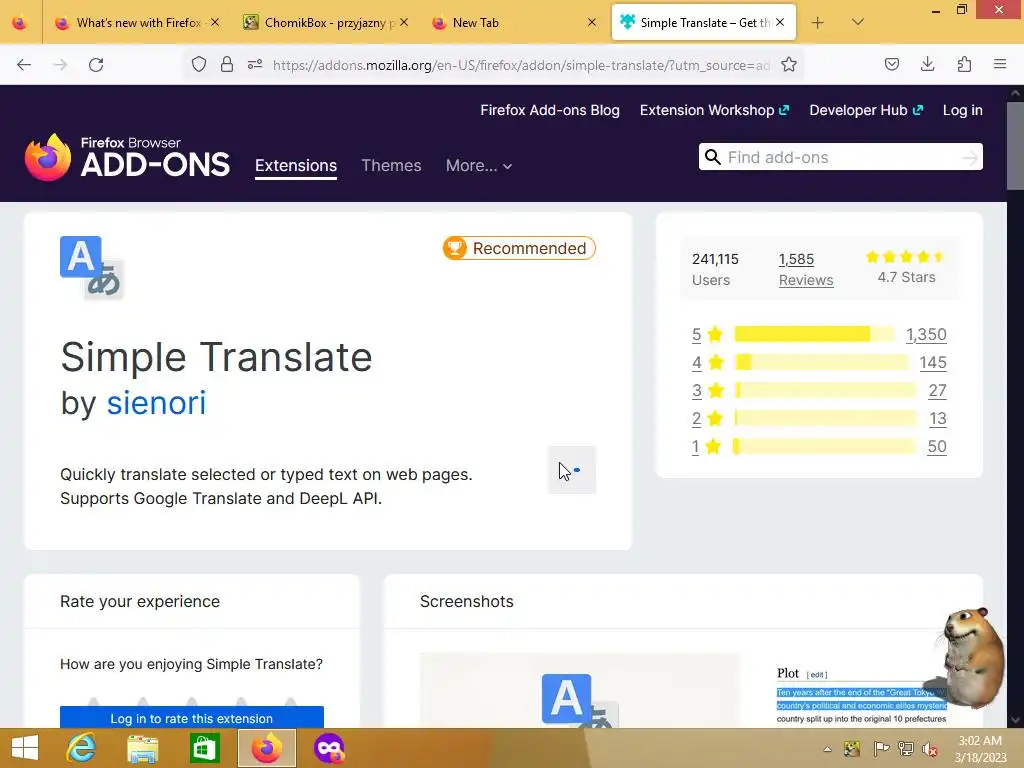
Task: Open the Downloads toolbar icon
Action: [927, 64]
